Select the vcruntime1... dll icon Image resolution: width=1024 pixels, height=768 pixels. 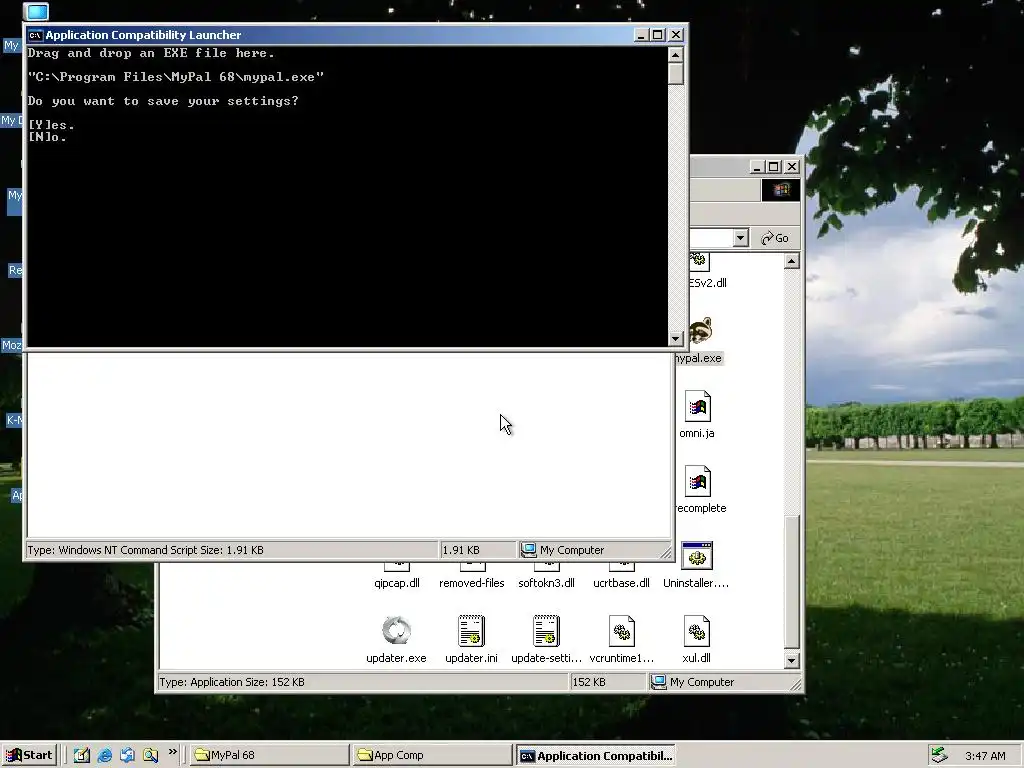click(621, 631)
